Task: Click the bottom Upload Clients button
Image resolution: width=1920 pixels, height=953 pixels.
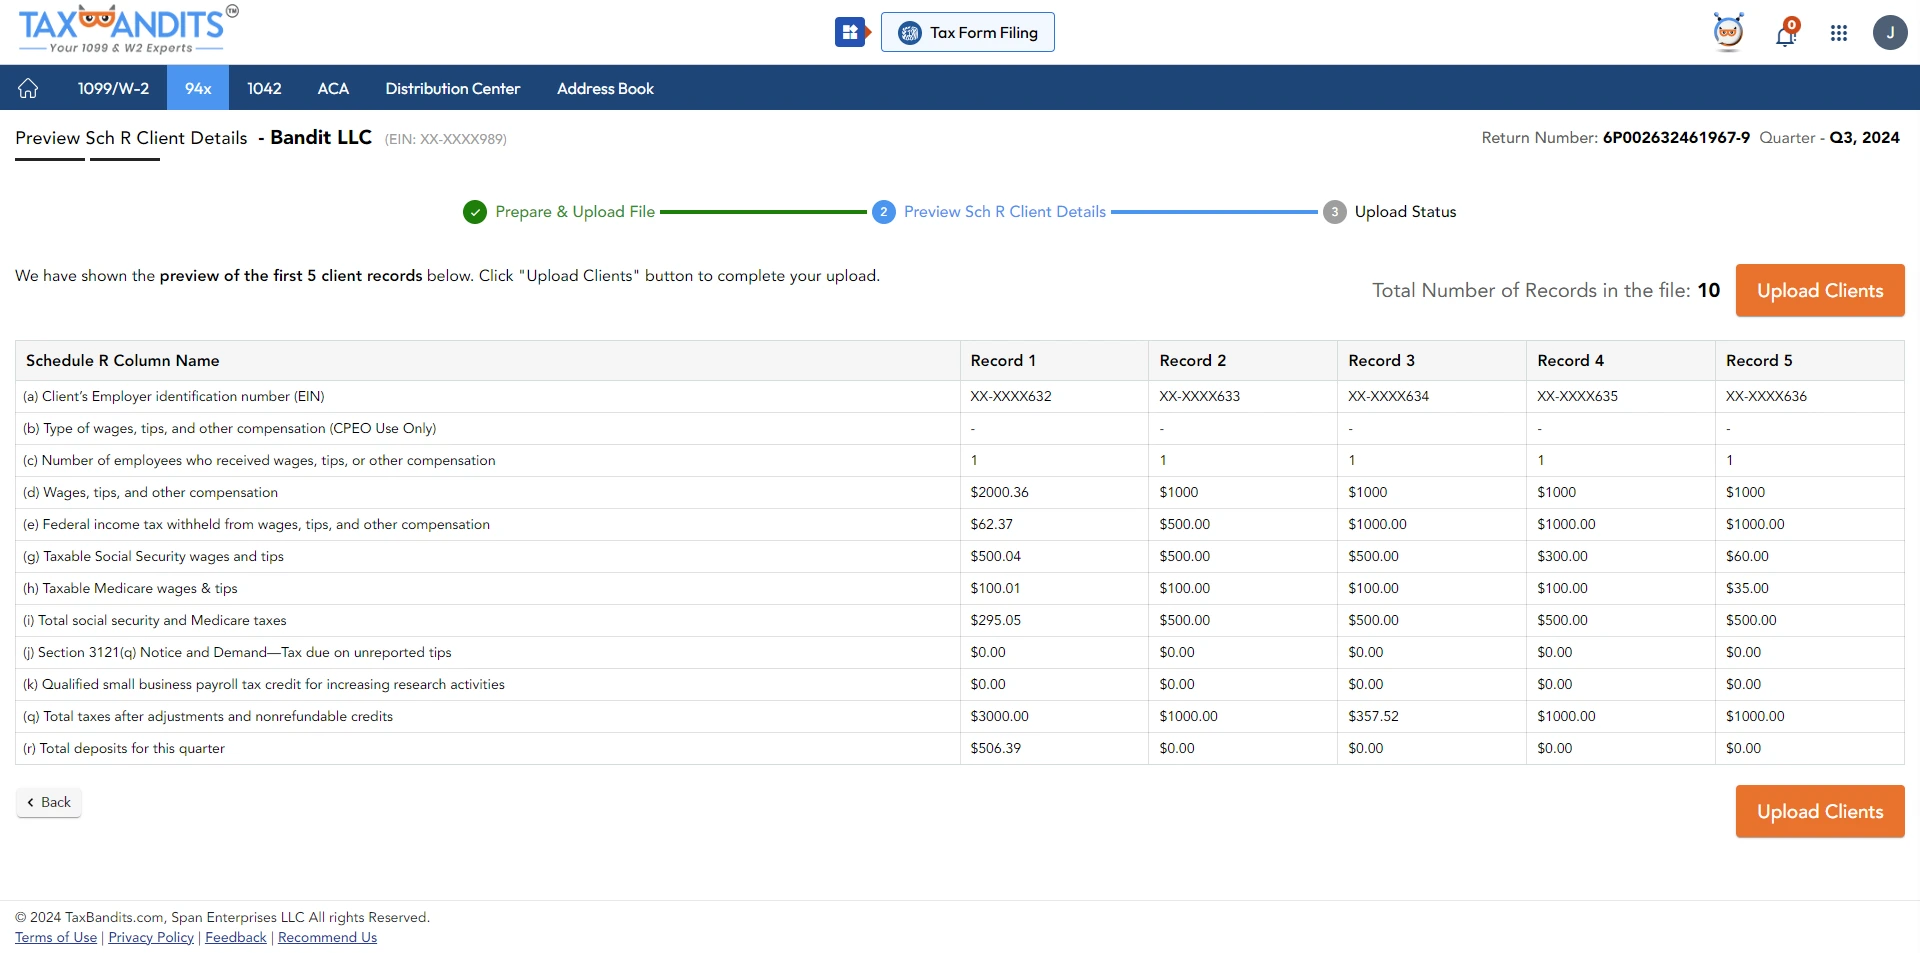Action: pyautogui.click(x=1820, y=811)
